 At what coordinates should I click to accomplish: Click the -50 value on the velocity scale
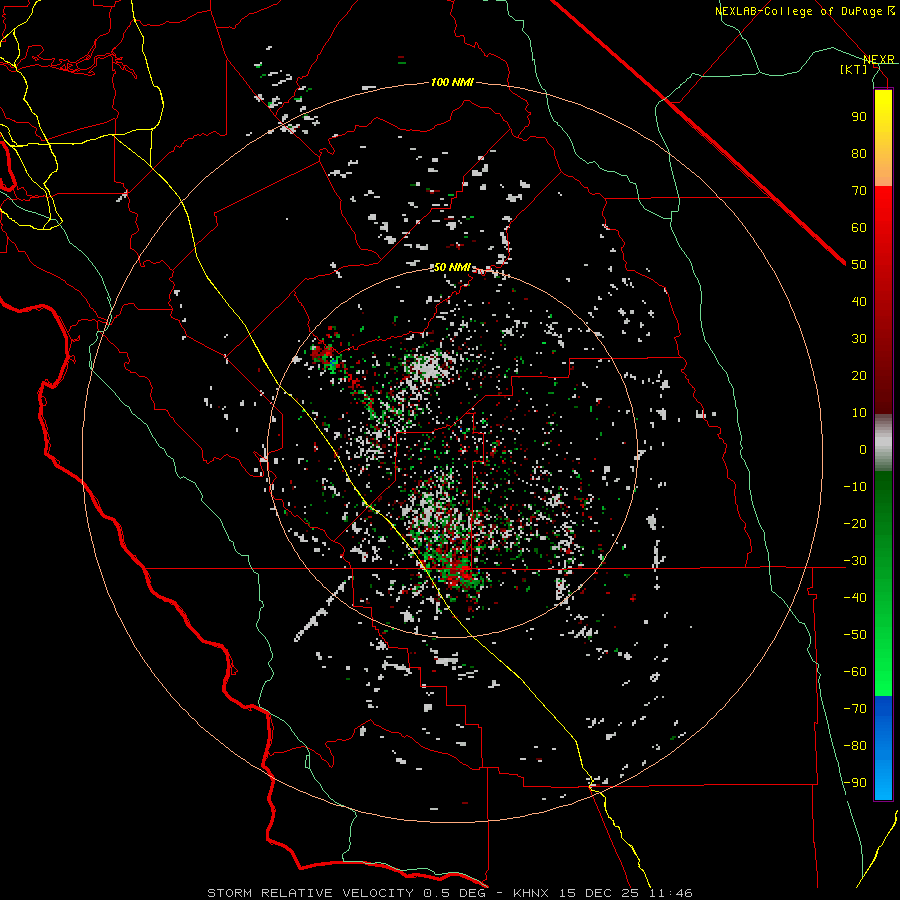point(855,635)
